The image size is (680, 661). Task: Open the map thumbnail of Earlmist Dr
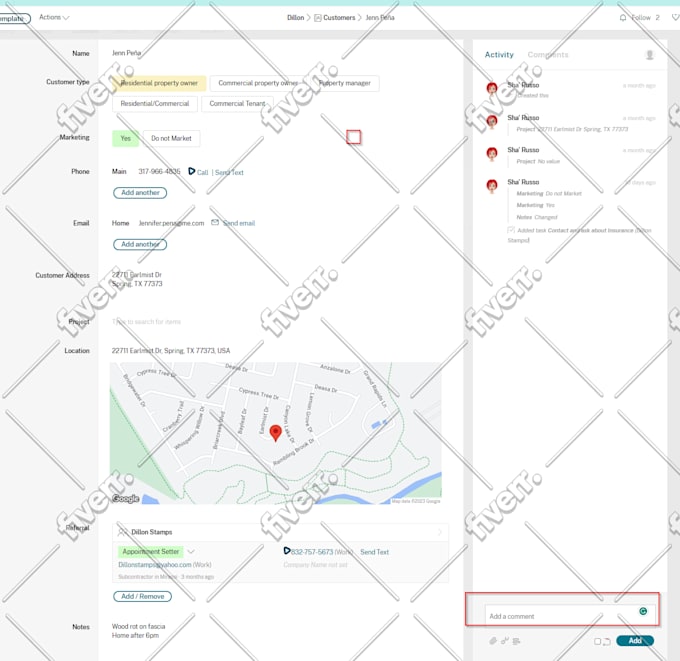276,433
